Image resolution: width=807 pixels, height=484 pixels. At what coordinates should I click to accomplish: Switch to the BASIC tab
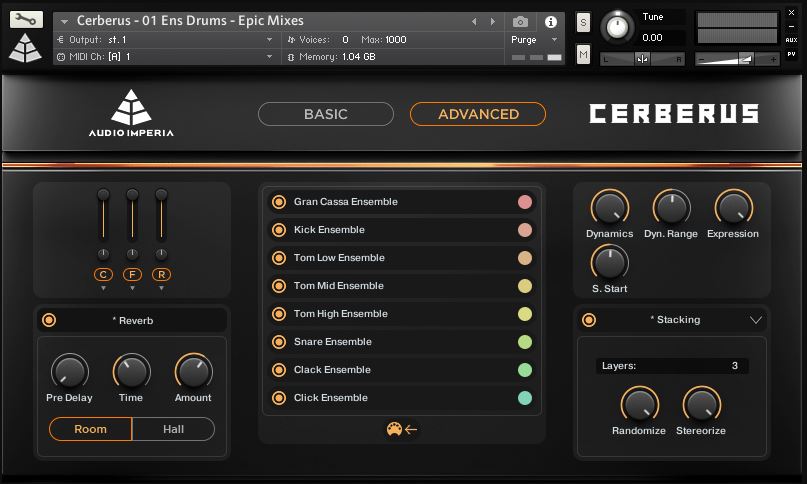(x=326, y=114)
